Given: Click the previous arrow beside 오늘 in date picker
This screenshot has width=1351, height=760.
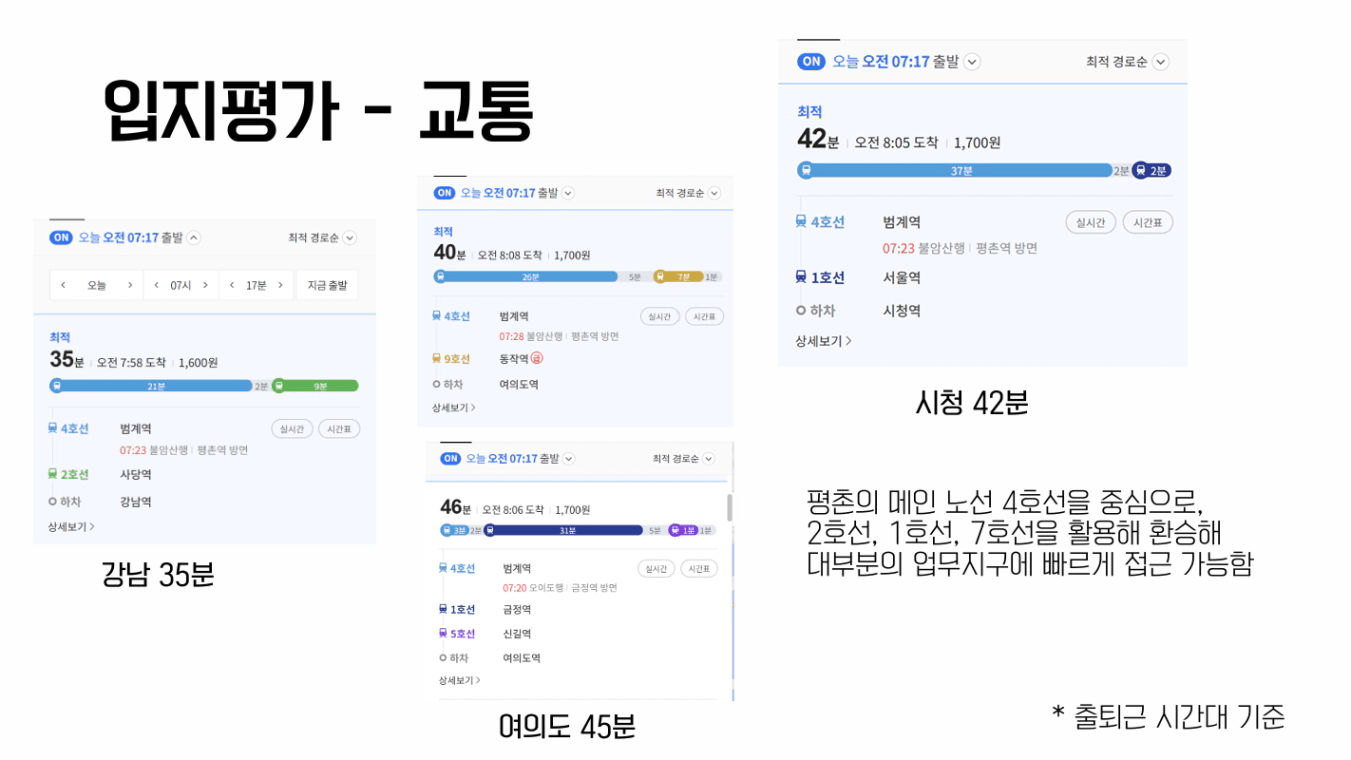Looking at the screenshot, I should [x=64, y=285].
